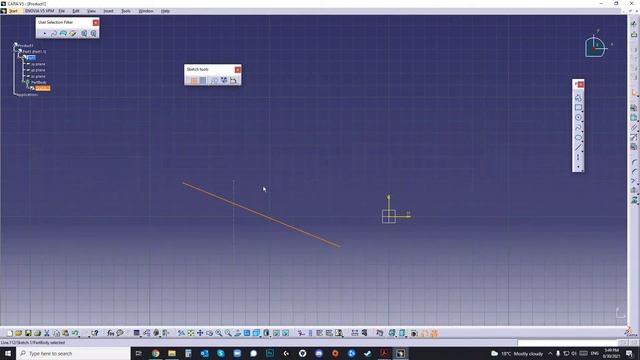Click Formula f(x) icon
640x360 pixels.
tap(111, 333)
